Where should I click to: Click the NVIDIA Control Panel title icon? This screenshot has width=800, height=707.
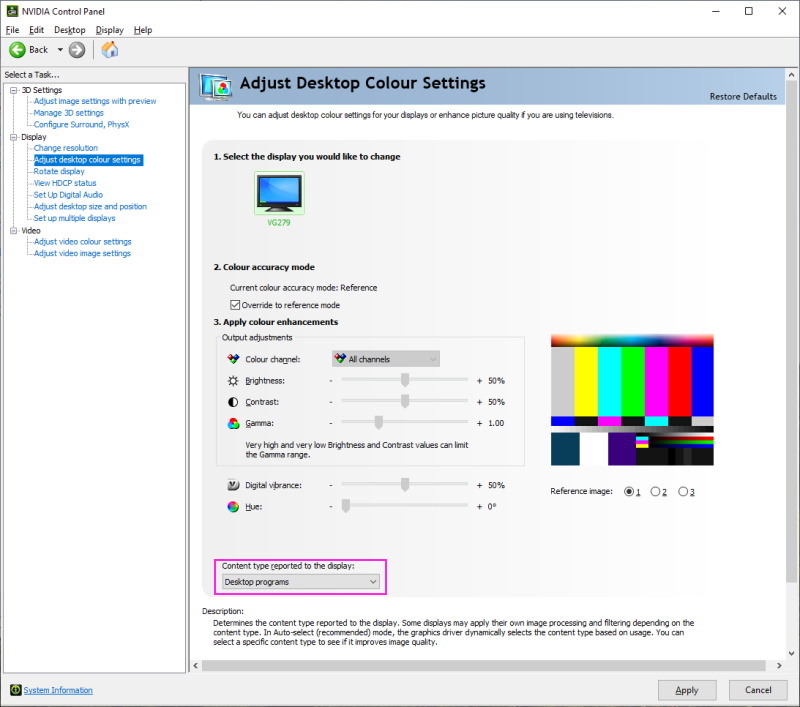click(x=12, y=11)
